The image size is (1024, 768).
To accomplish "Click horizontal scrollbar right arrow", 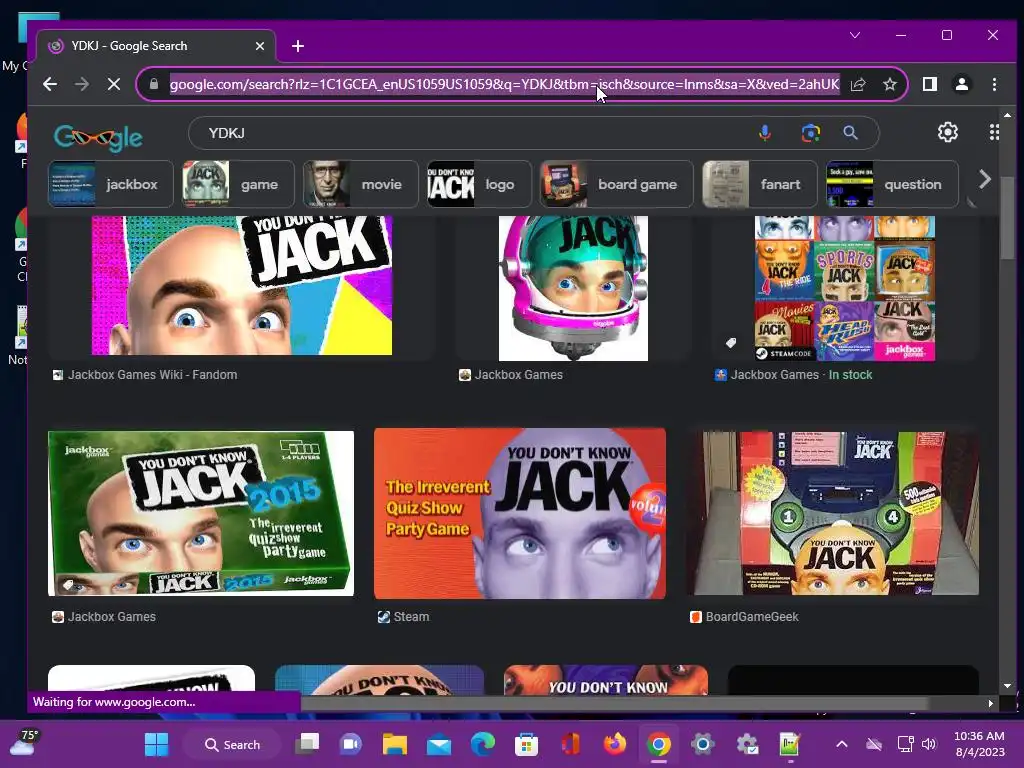I will [991, 703].
